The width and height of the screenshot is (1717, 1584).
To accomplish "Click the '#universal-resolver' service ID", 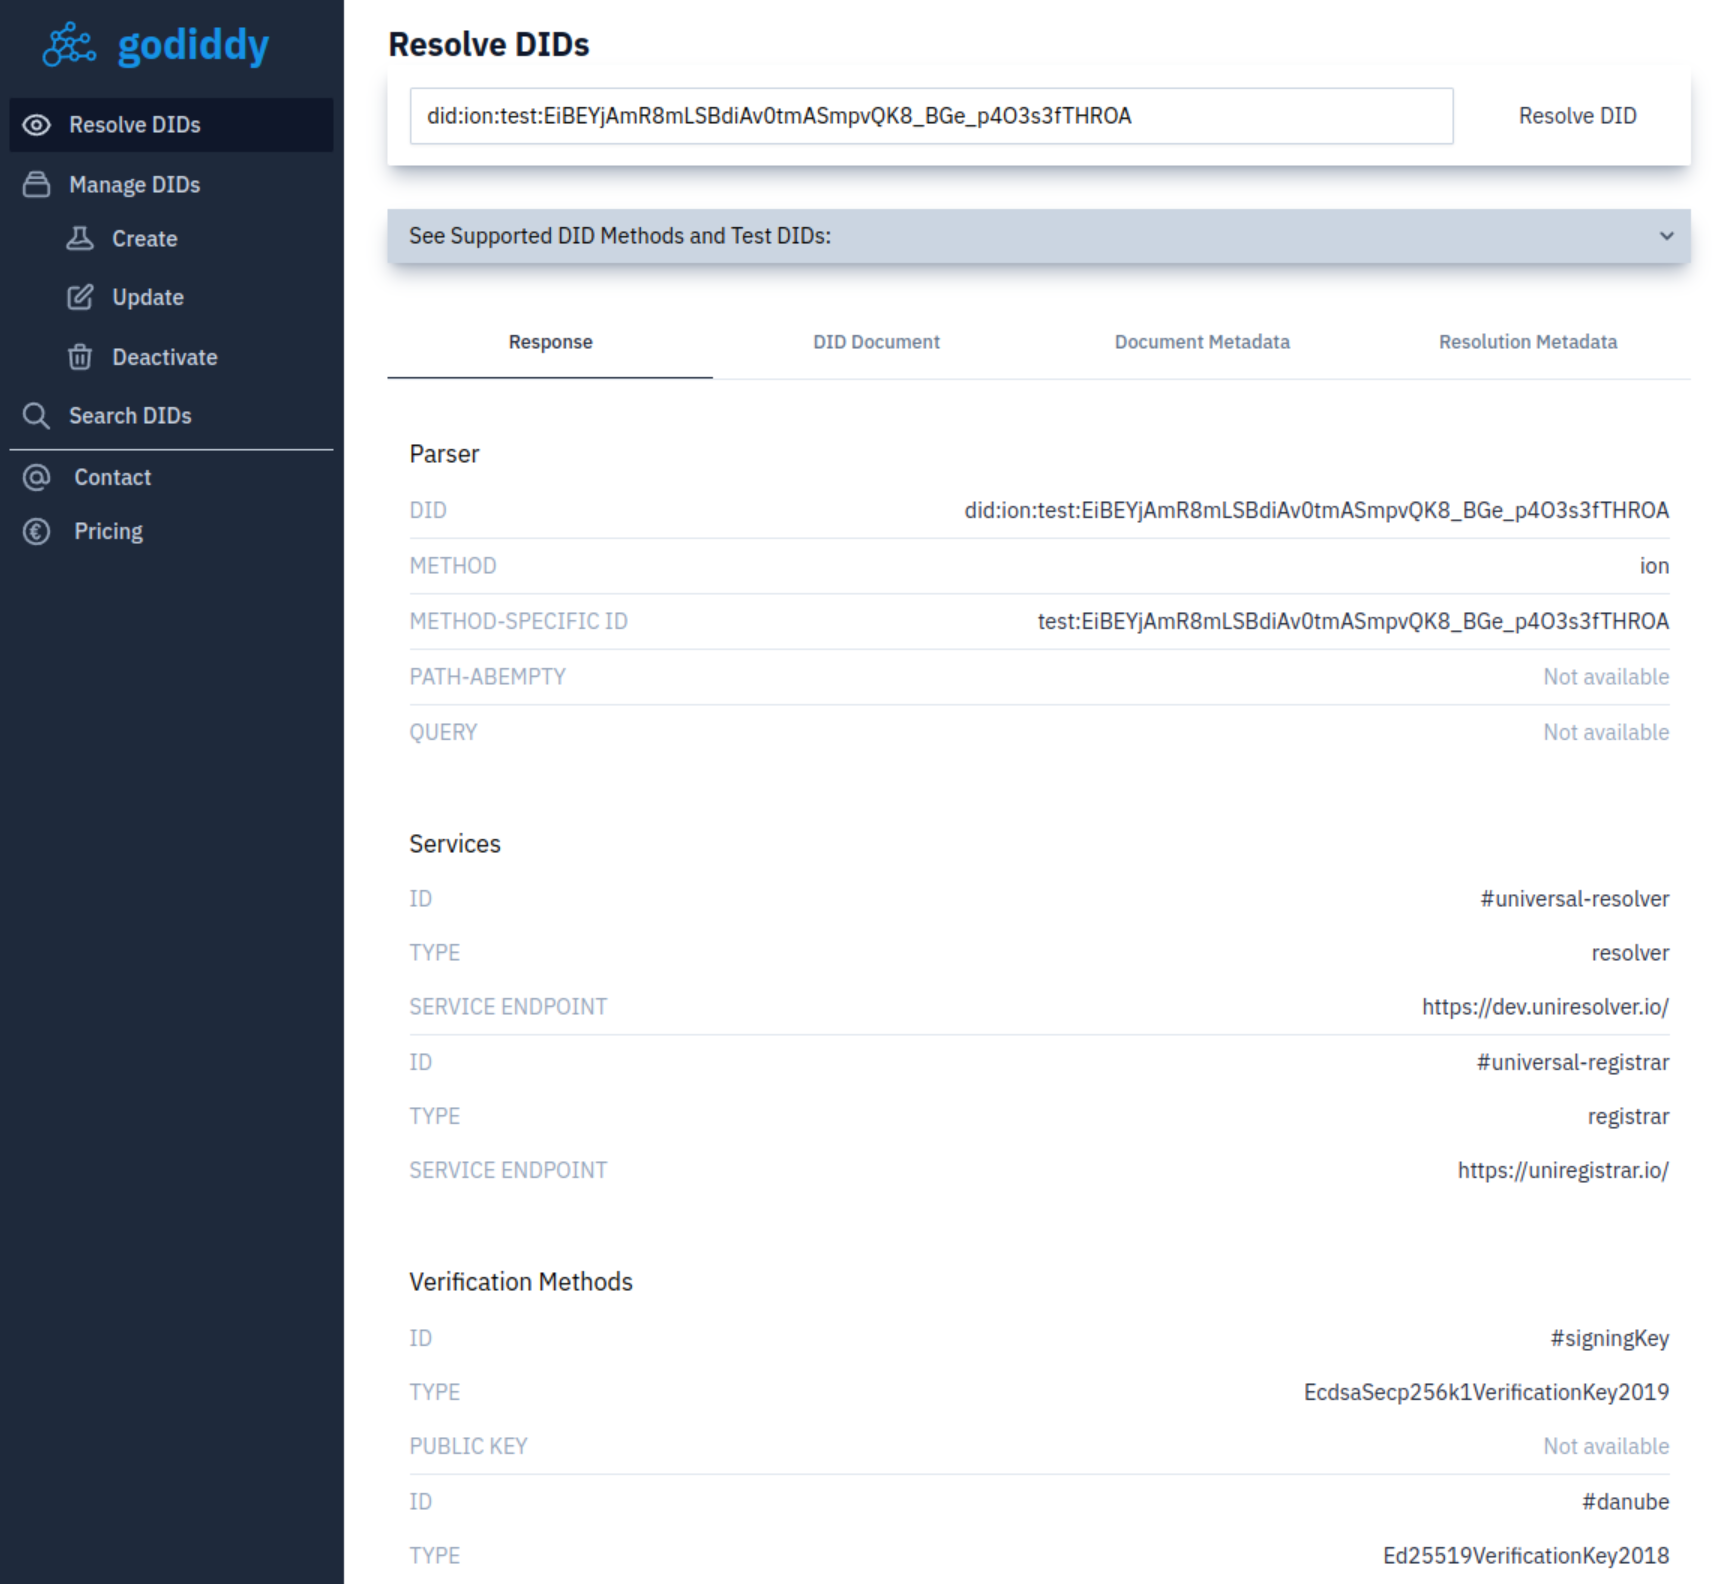I will (x=1574, y=899).
